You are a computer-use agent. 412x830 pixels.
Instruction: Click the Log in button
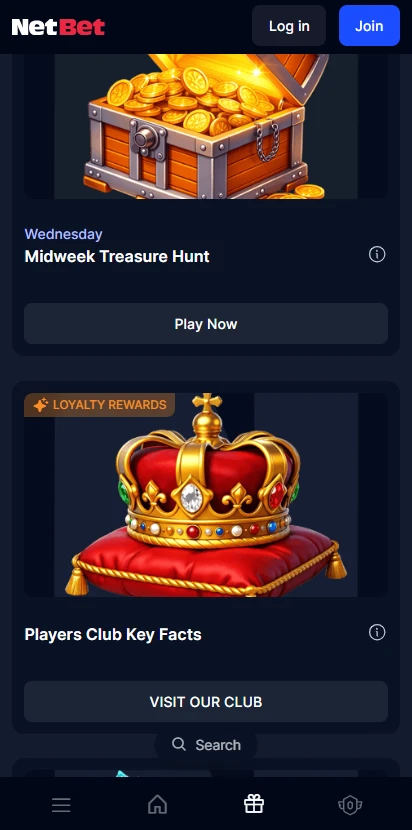click(289, 26)
